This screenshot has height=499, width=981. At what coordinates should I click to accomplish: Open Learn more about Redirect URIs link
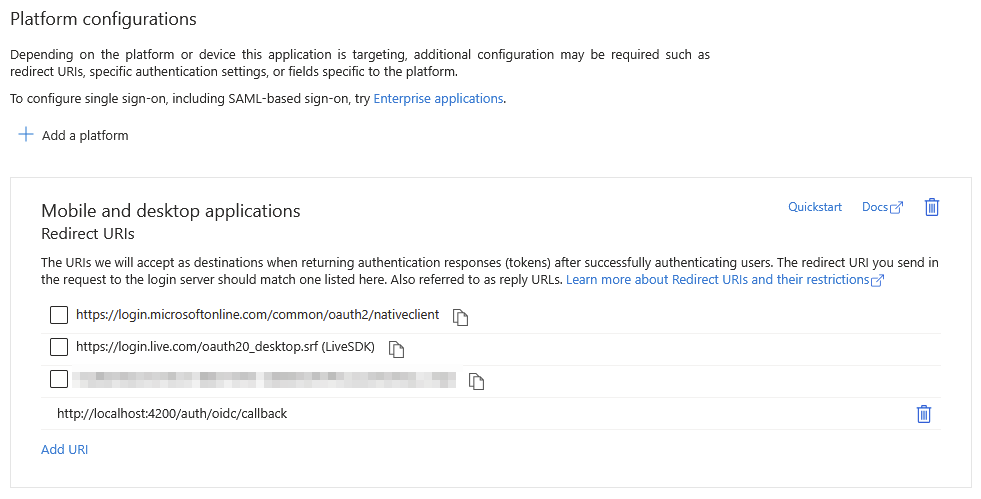pyautogui.click(x=724, y=280)
